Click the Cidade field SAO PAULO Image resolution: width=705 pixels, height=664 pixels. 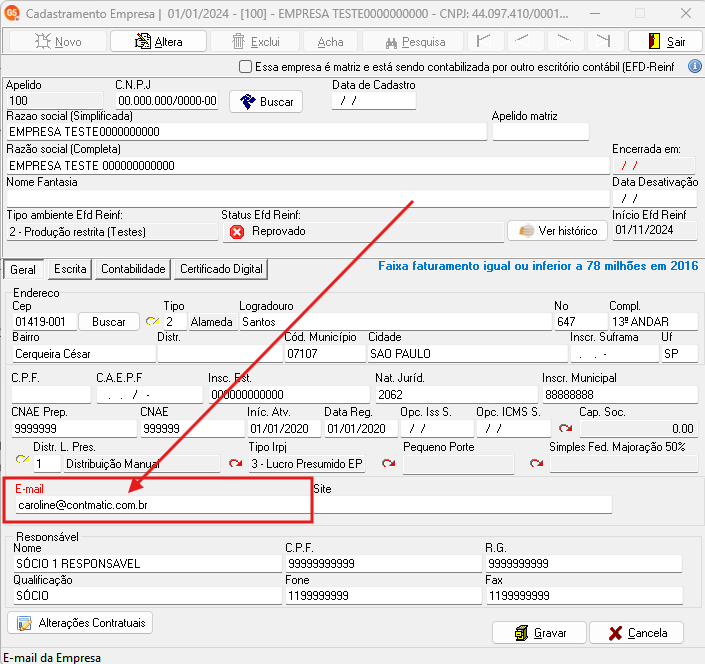pyautogui.click(x=468, y=354)
